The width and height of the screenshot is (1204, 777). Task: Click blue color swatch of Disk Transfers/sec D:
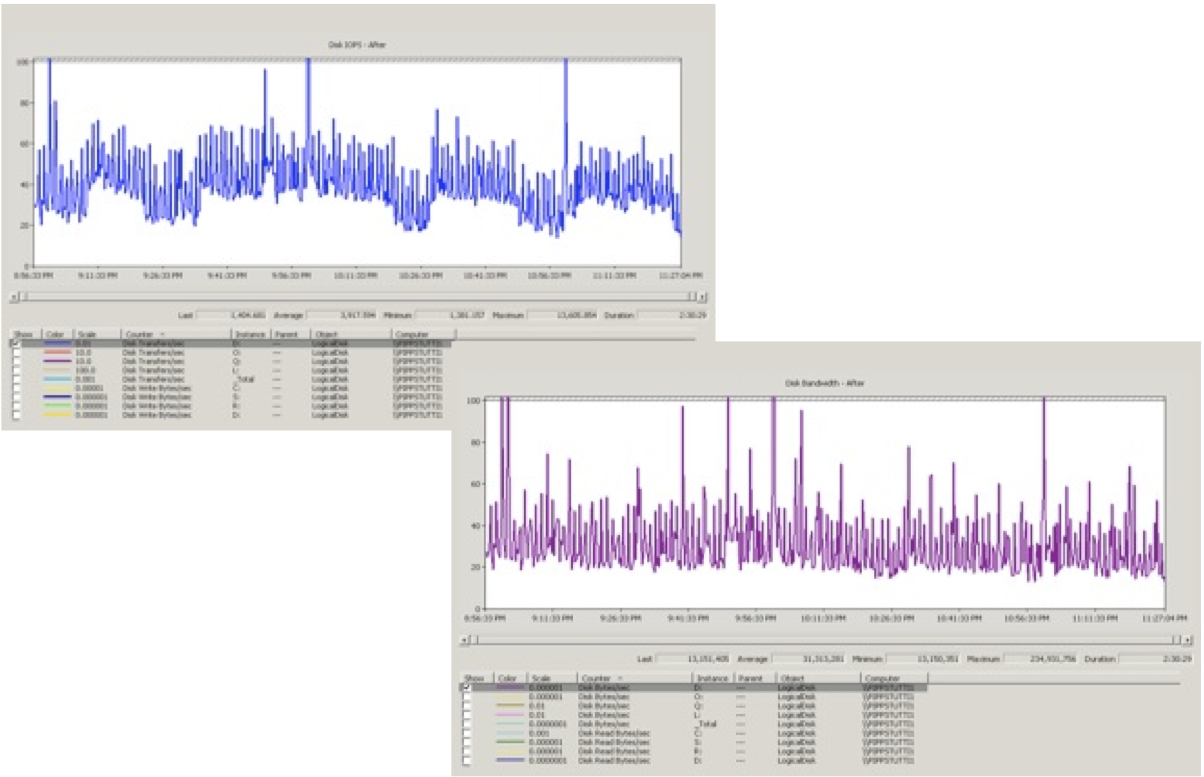coord(58,344)
